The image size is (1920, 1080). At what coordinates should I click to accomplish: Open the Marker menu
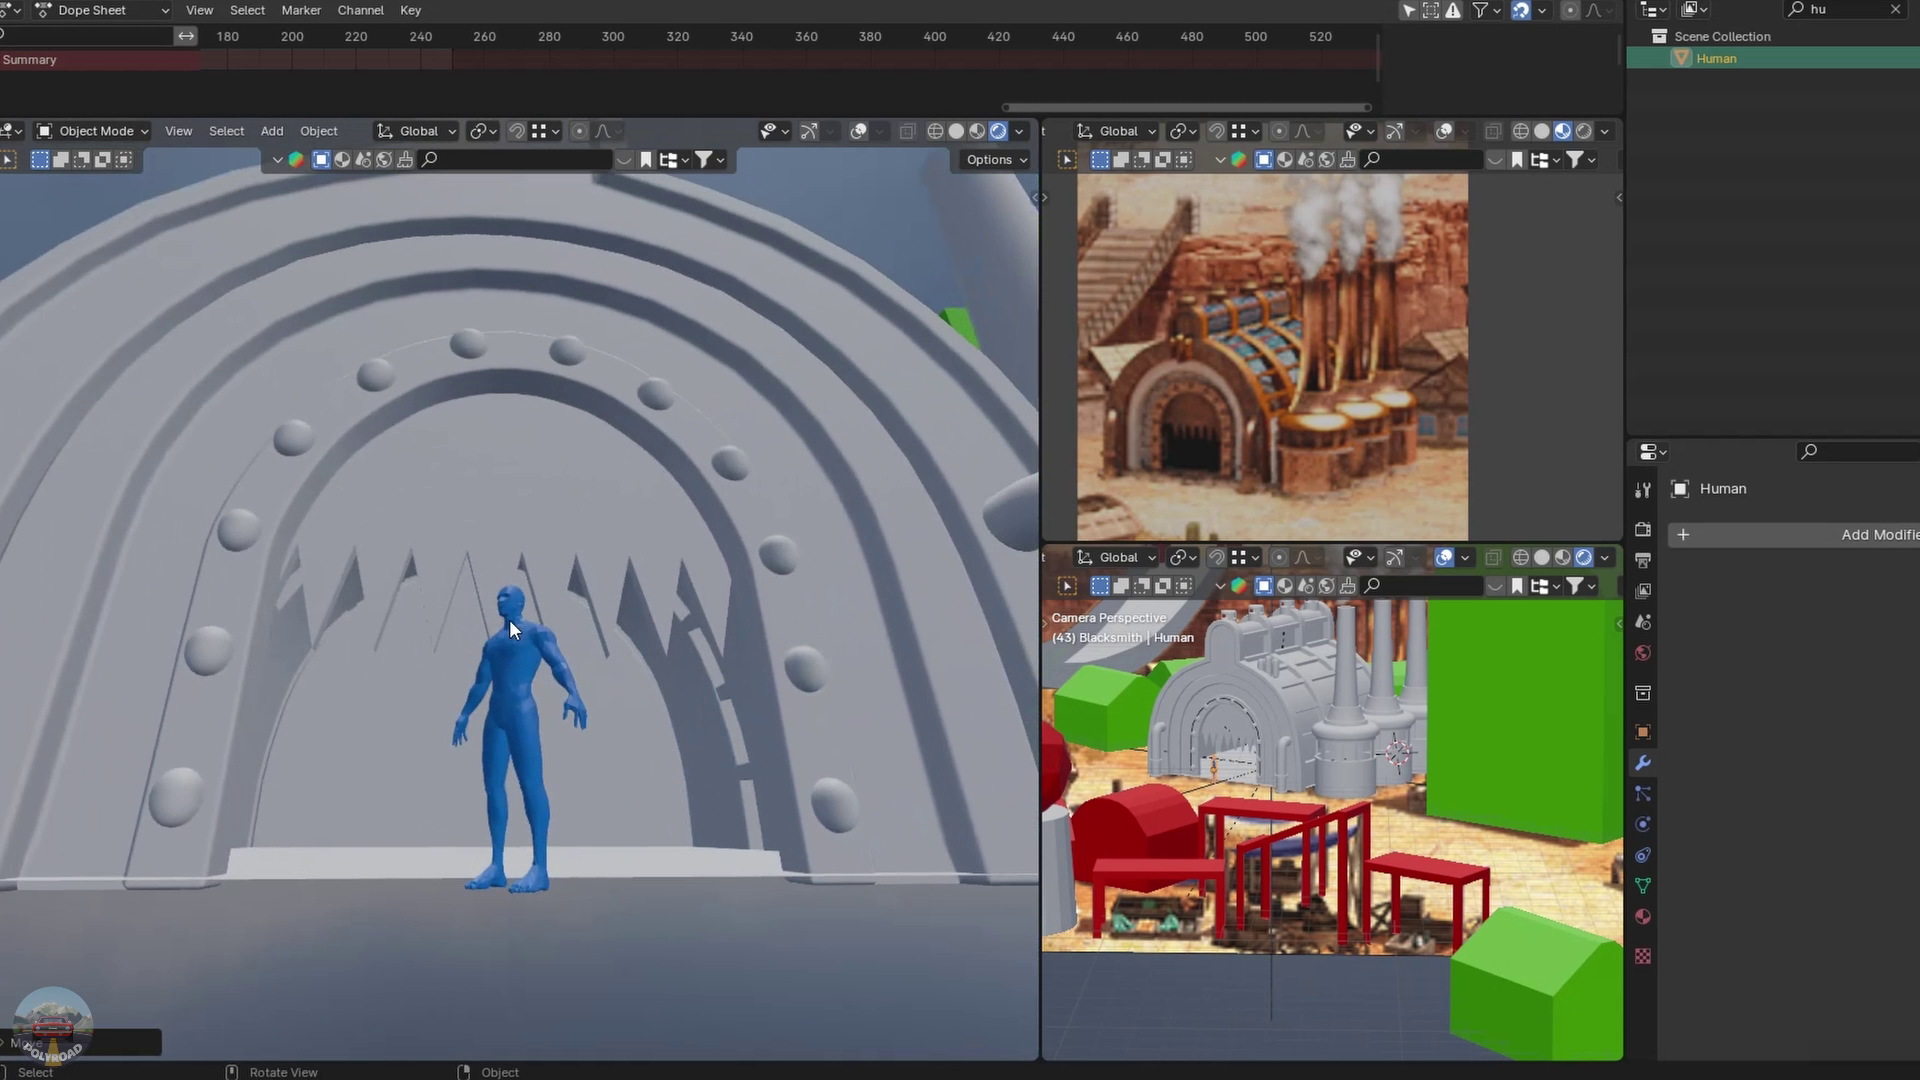(301, 10)
